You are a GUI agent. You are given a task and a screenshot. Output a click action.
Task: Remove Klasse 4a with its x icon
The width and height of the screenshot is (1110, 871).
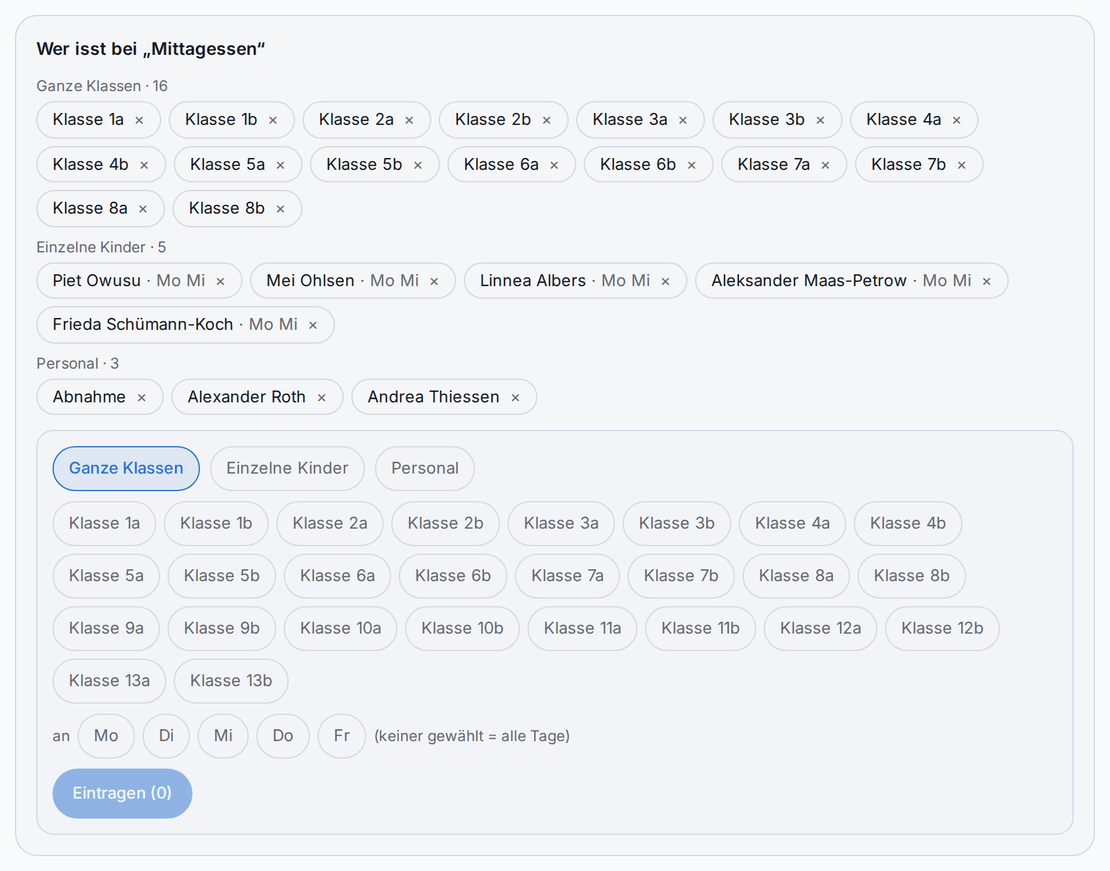[956, 120]
